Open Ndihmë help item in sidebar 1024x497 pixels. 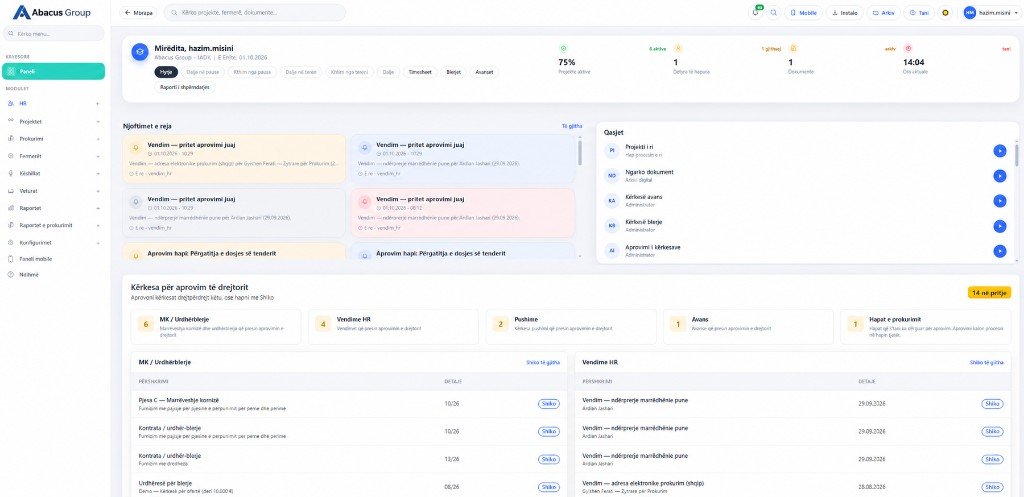pyautogui.click(x=52, y=275)
